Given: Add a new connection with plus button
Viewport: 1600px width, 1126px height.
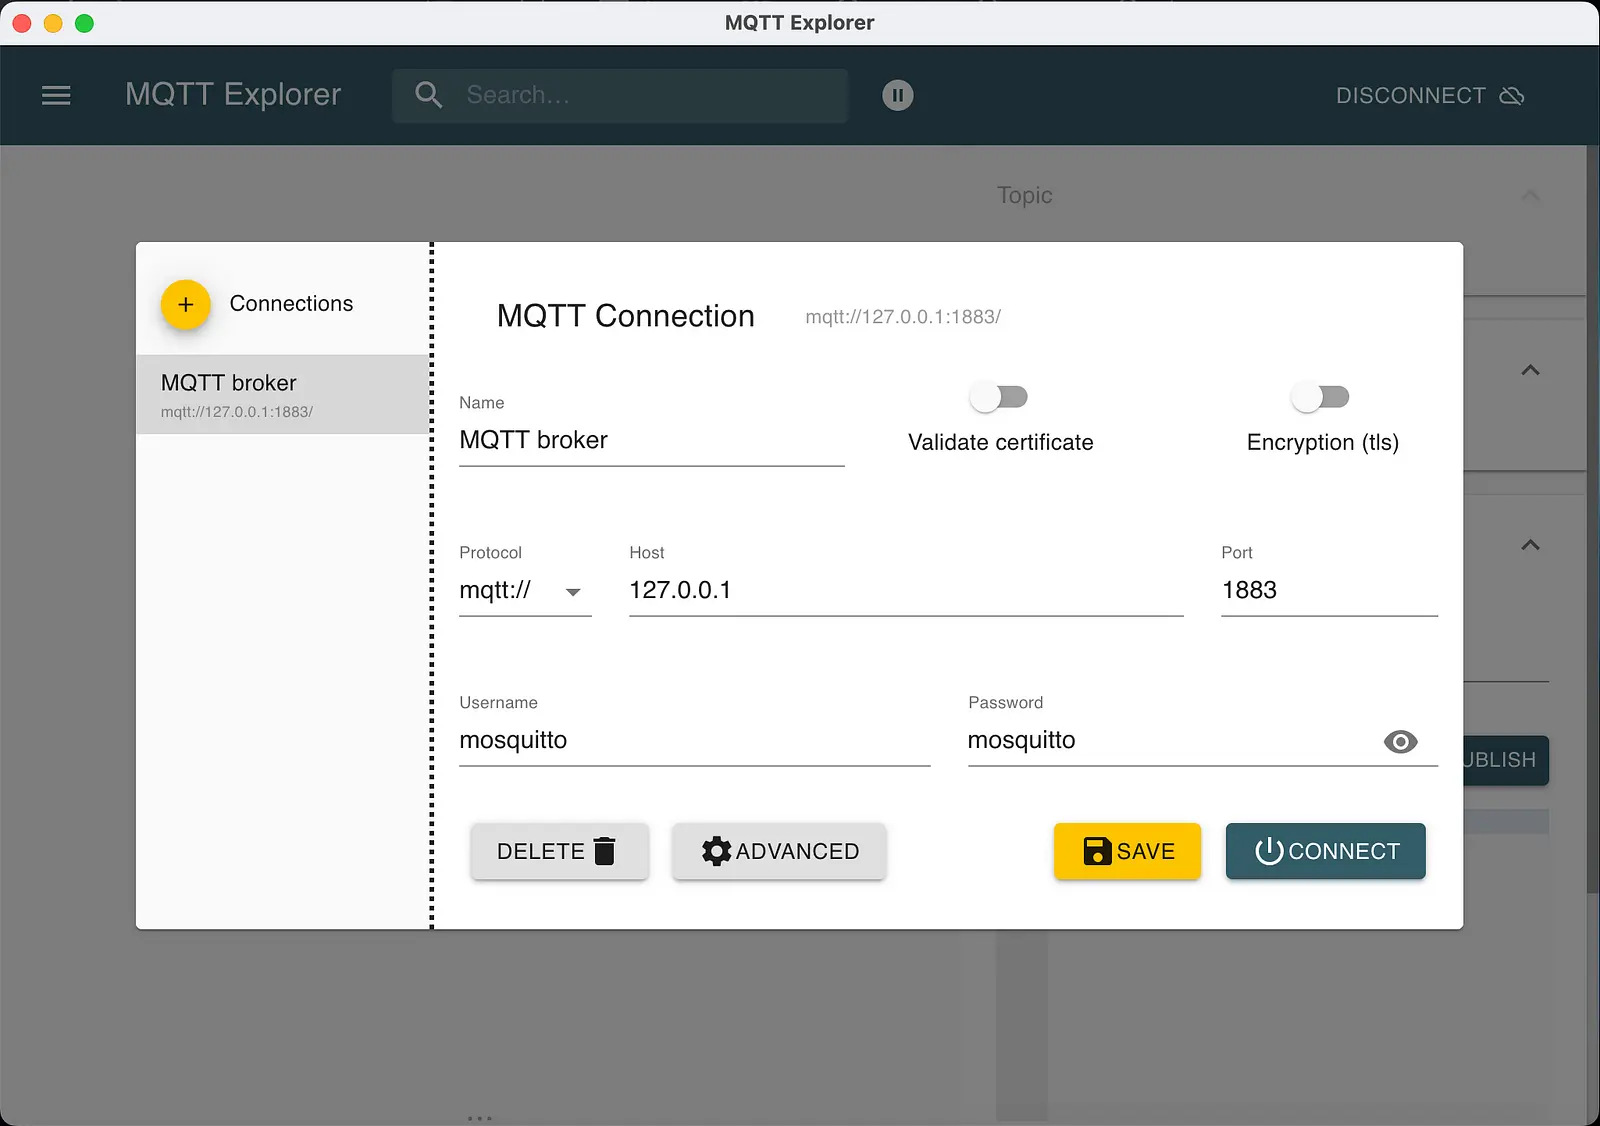Looking at the screenshot, I should click(185, 304).
